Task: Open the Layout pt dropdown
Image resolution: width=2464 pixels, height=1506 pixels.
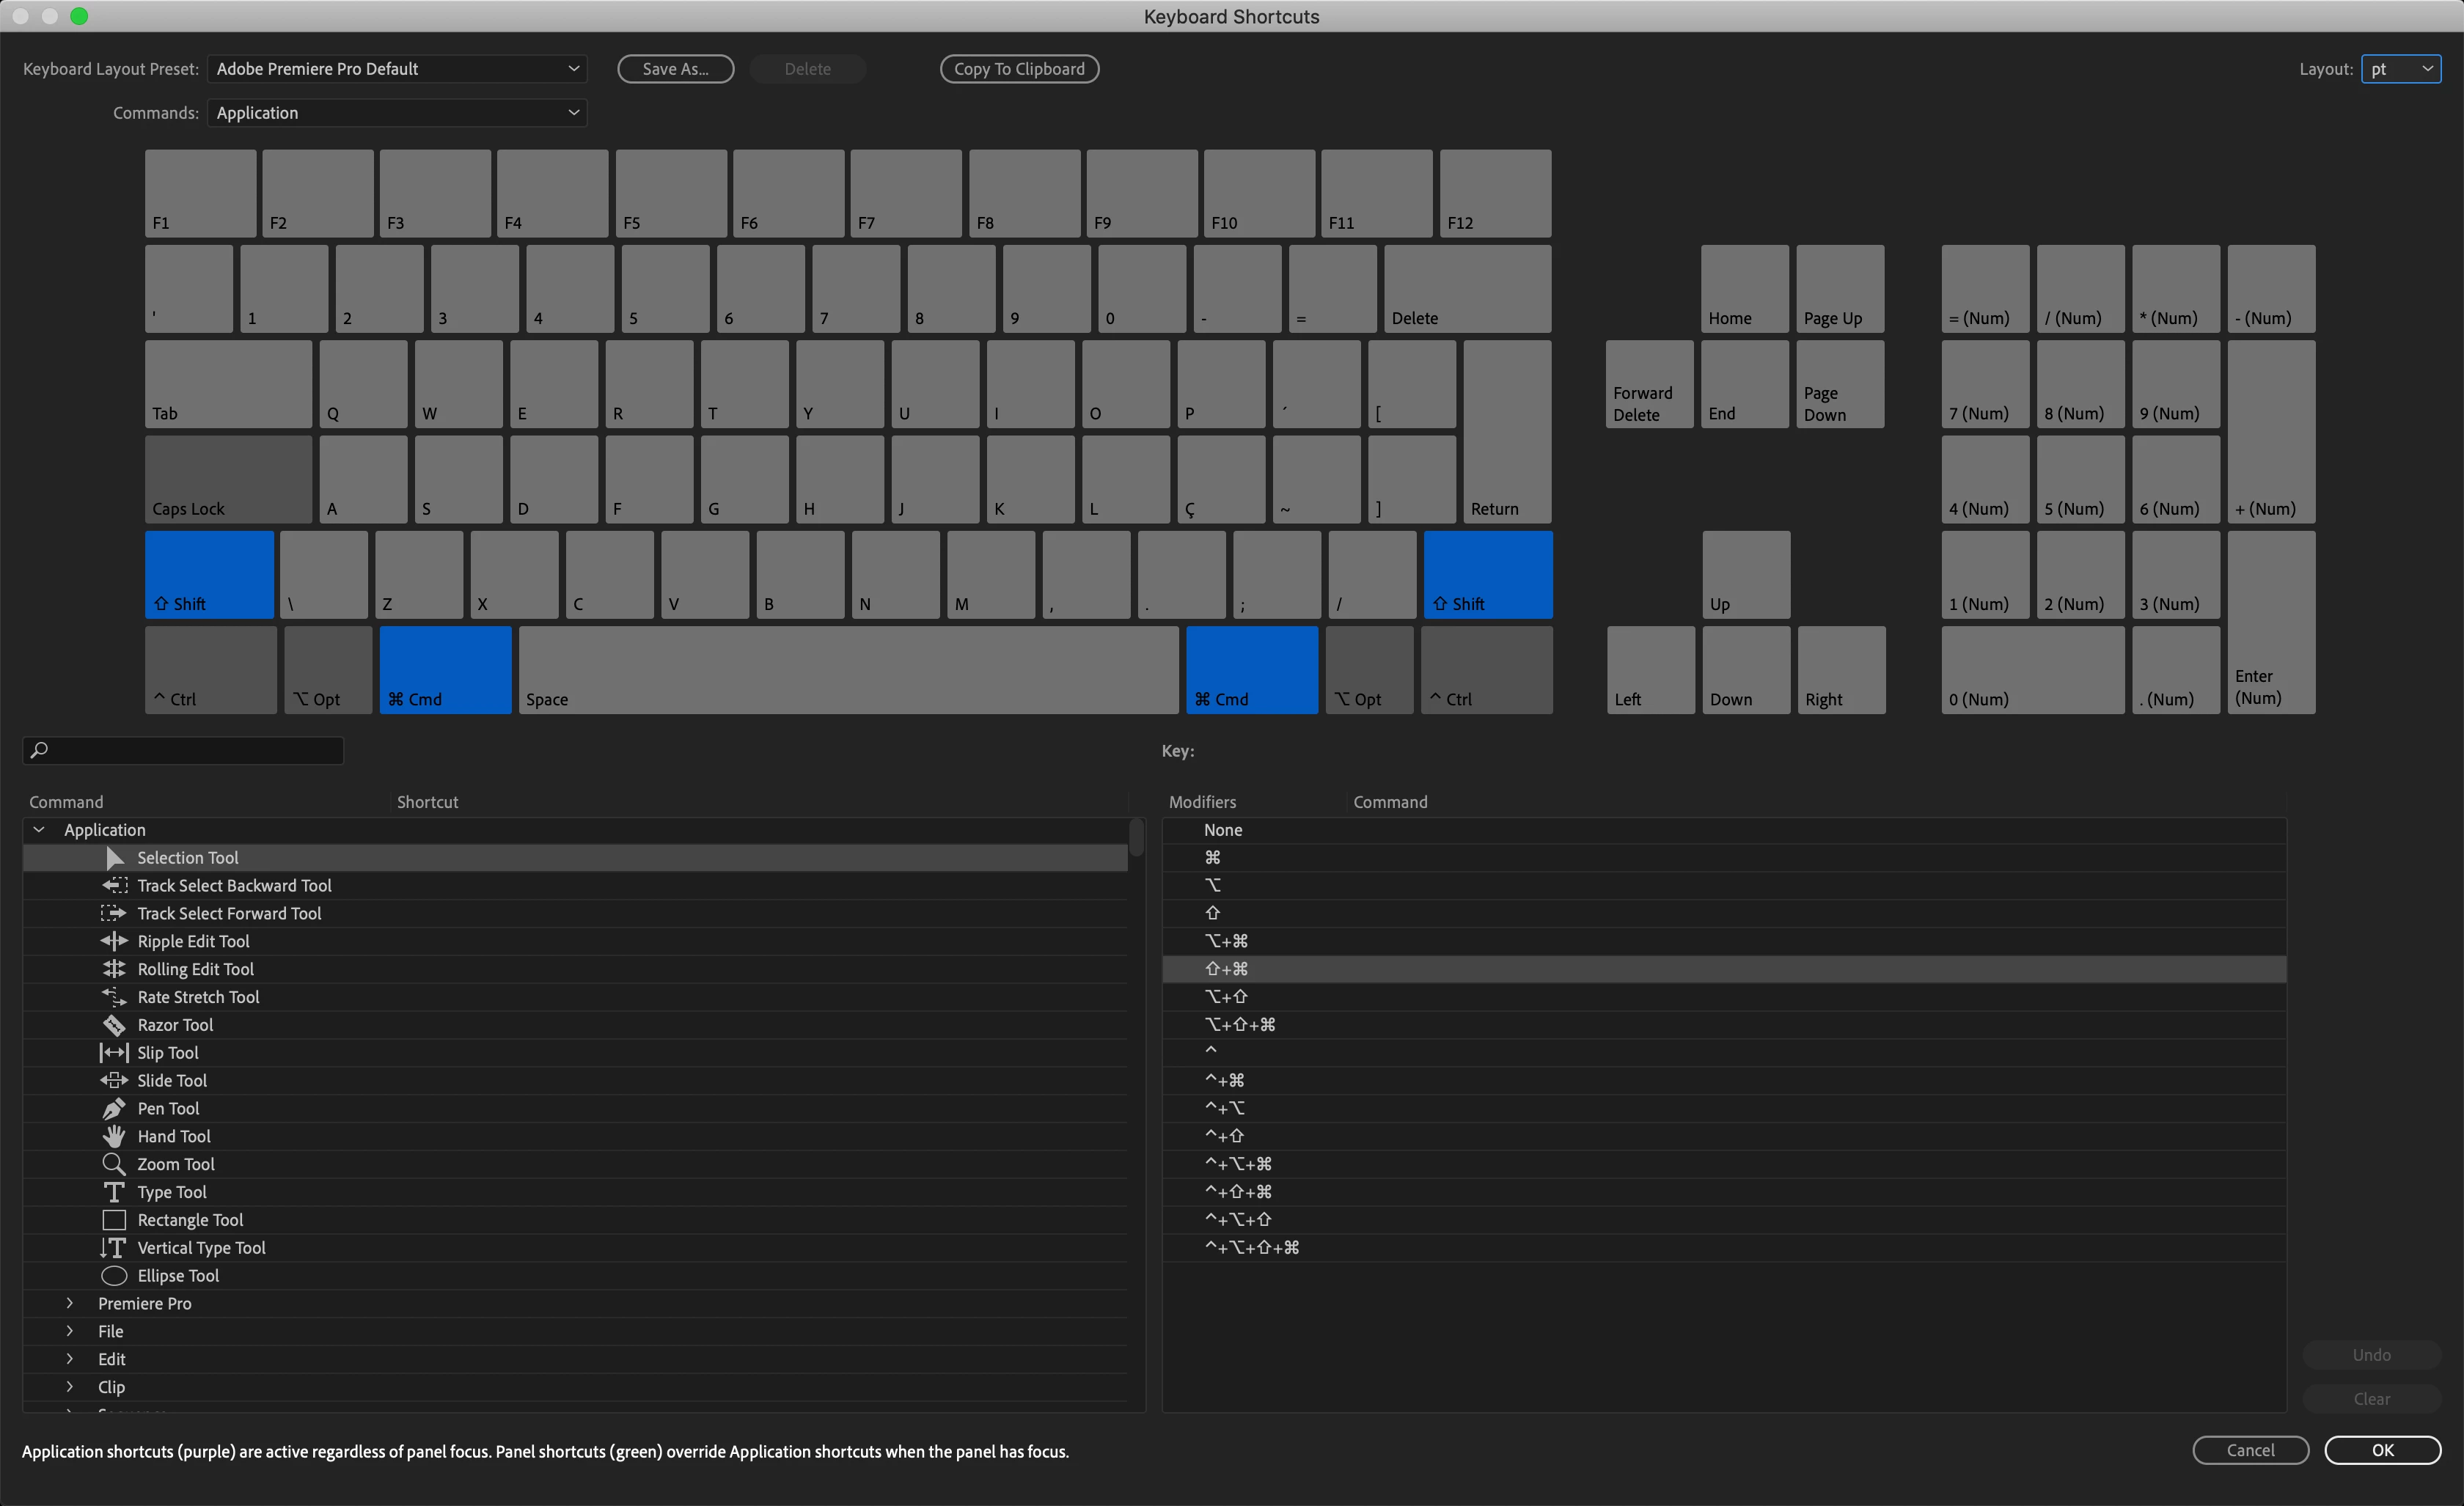Action: click(x=2400, y=69)
